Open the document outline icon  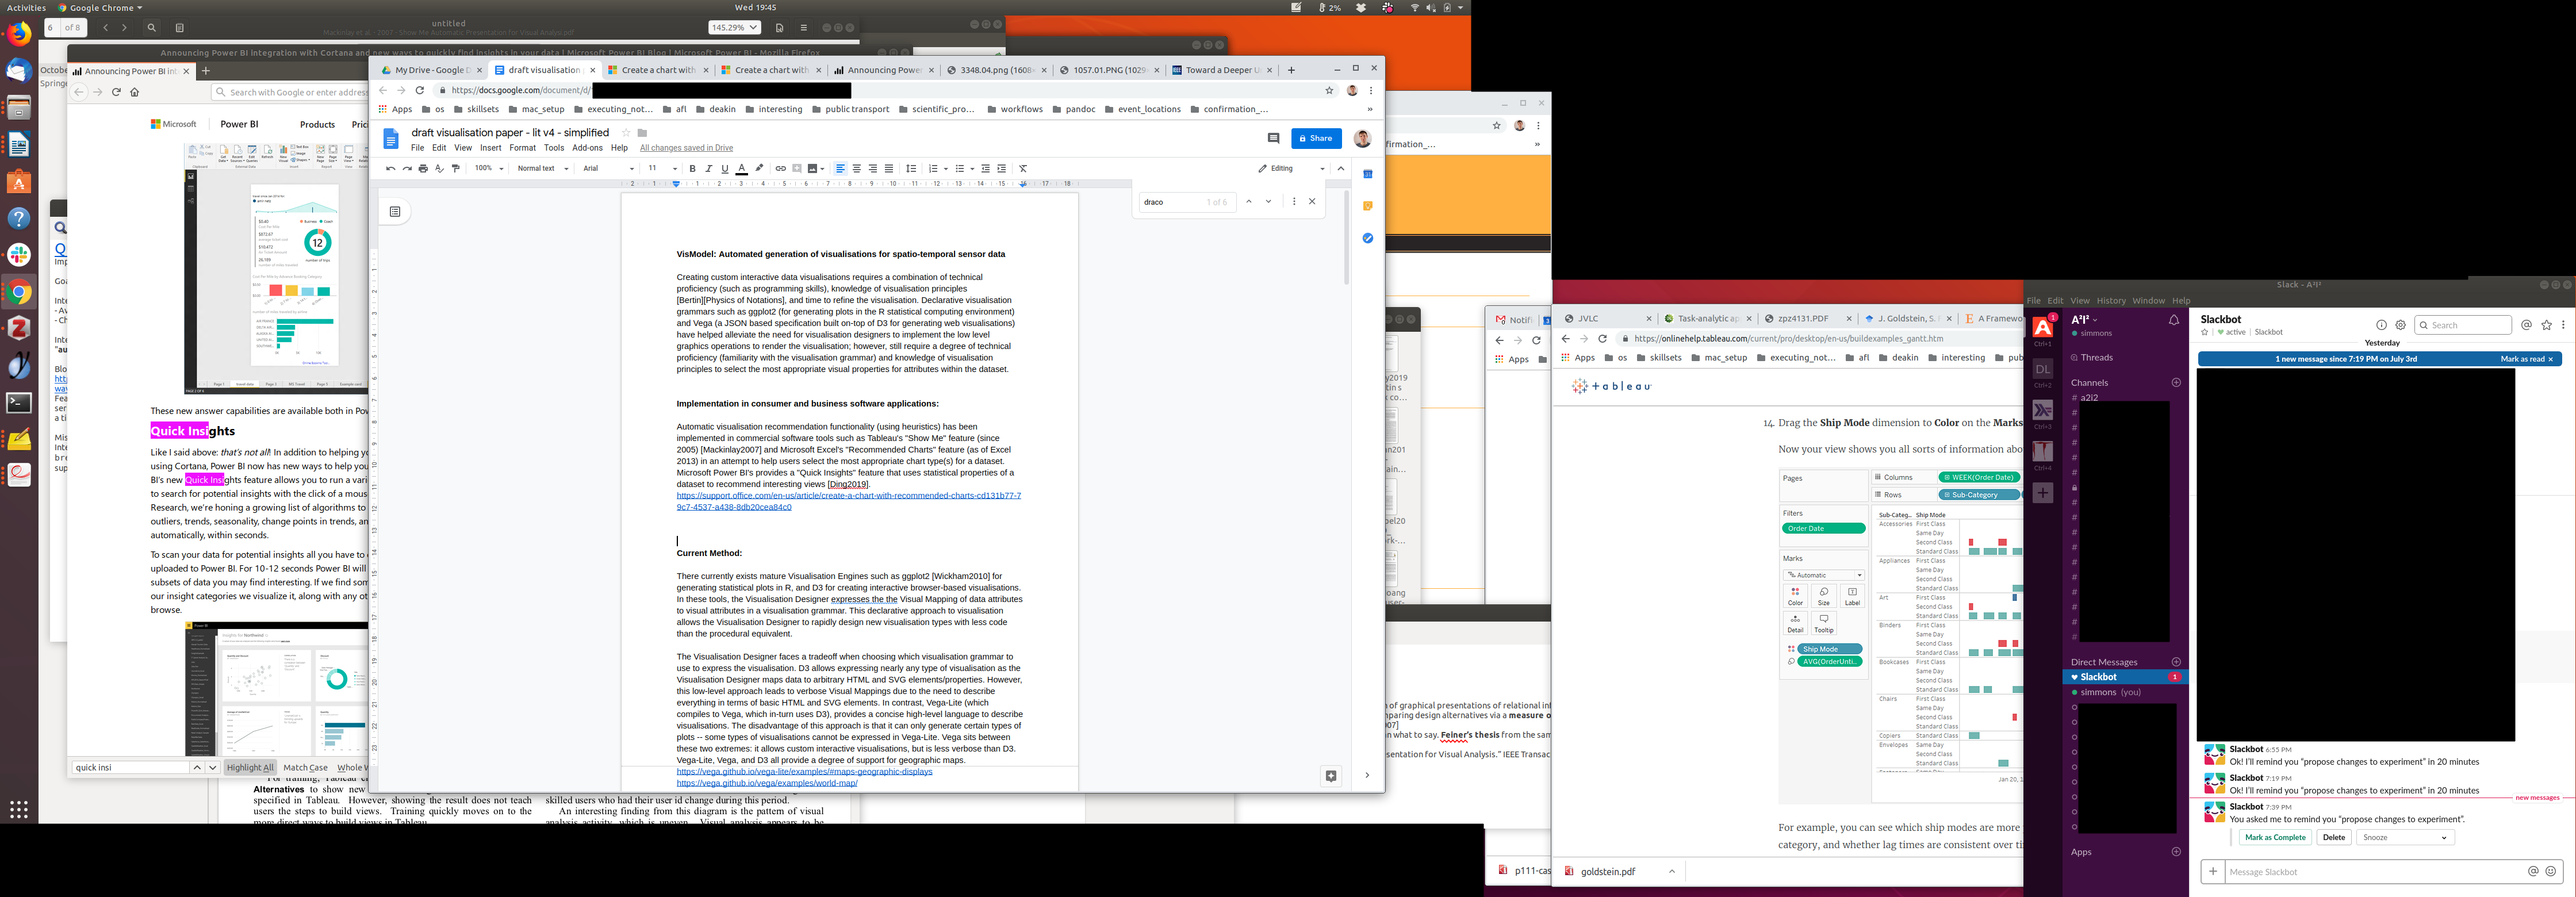point(395,211)
